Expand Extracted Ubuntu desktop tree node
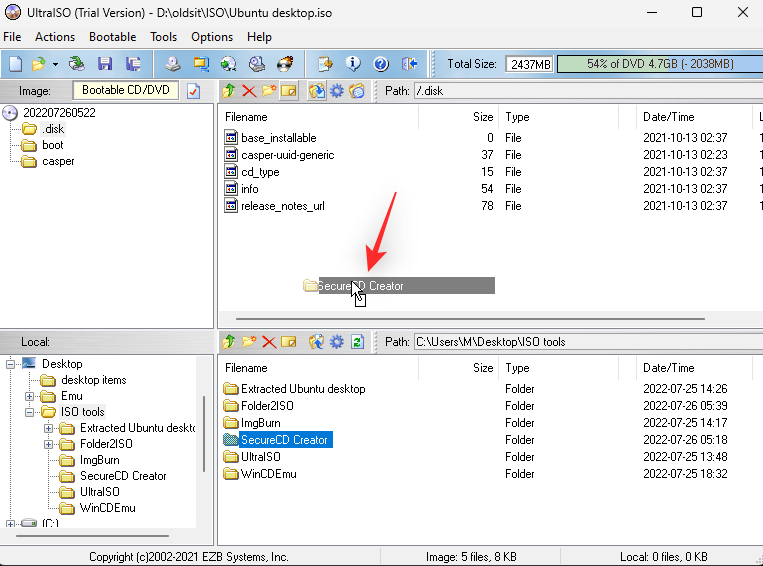 [x=48, y=428]
